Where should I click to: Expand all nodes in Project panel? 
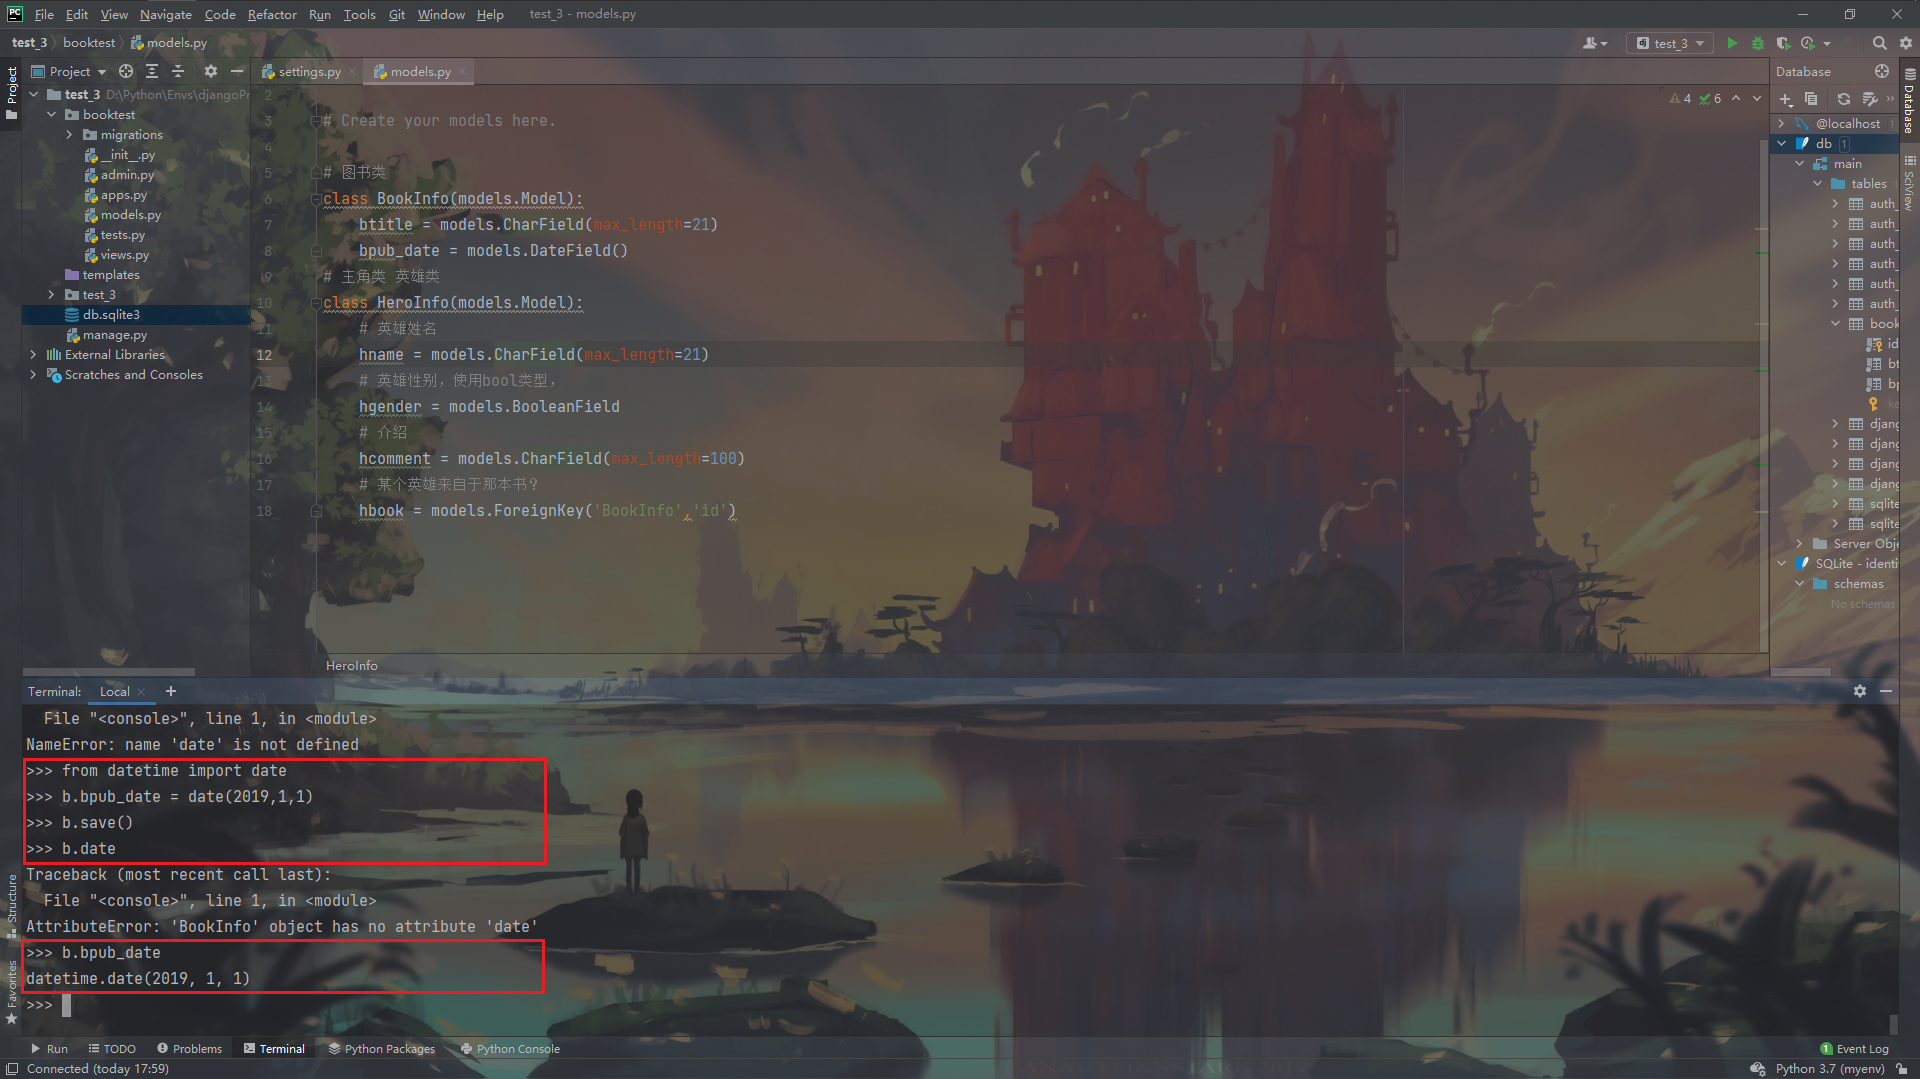152,71
